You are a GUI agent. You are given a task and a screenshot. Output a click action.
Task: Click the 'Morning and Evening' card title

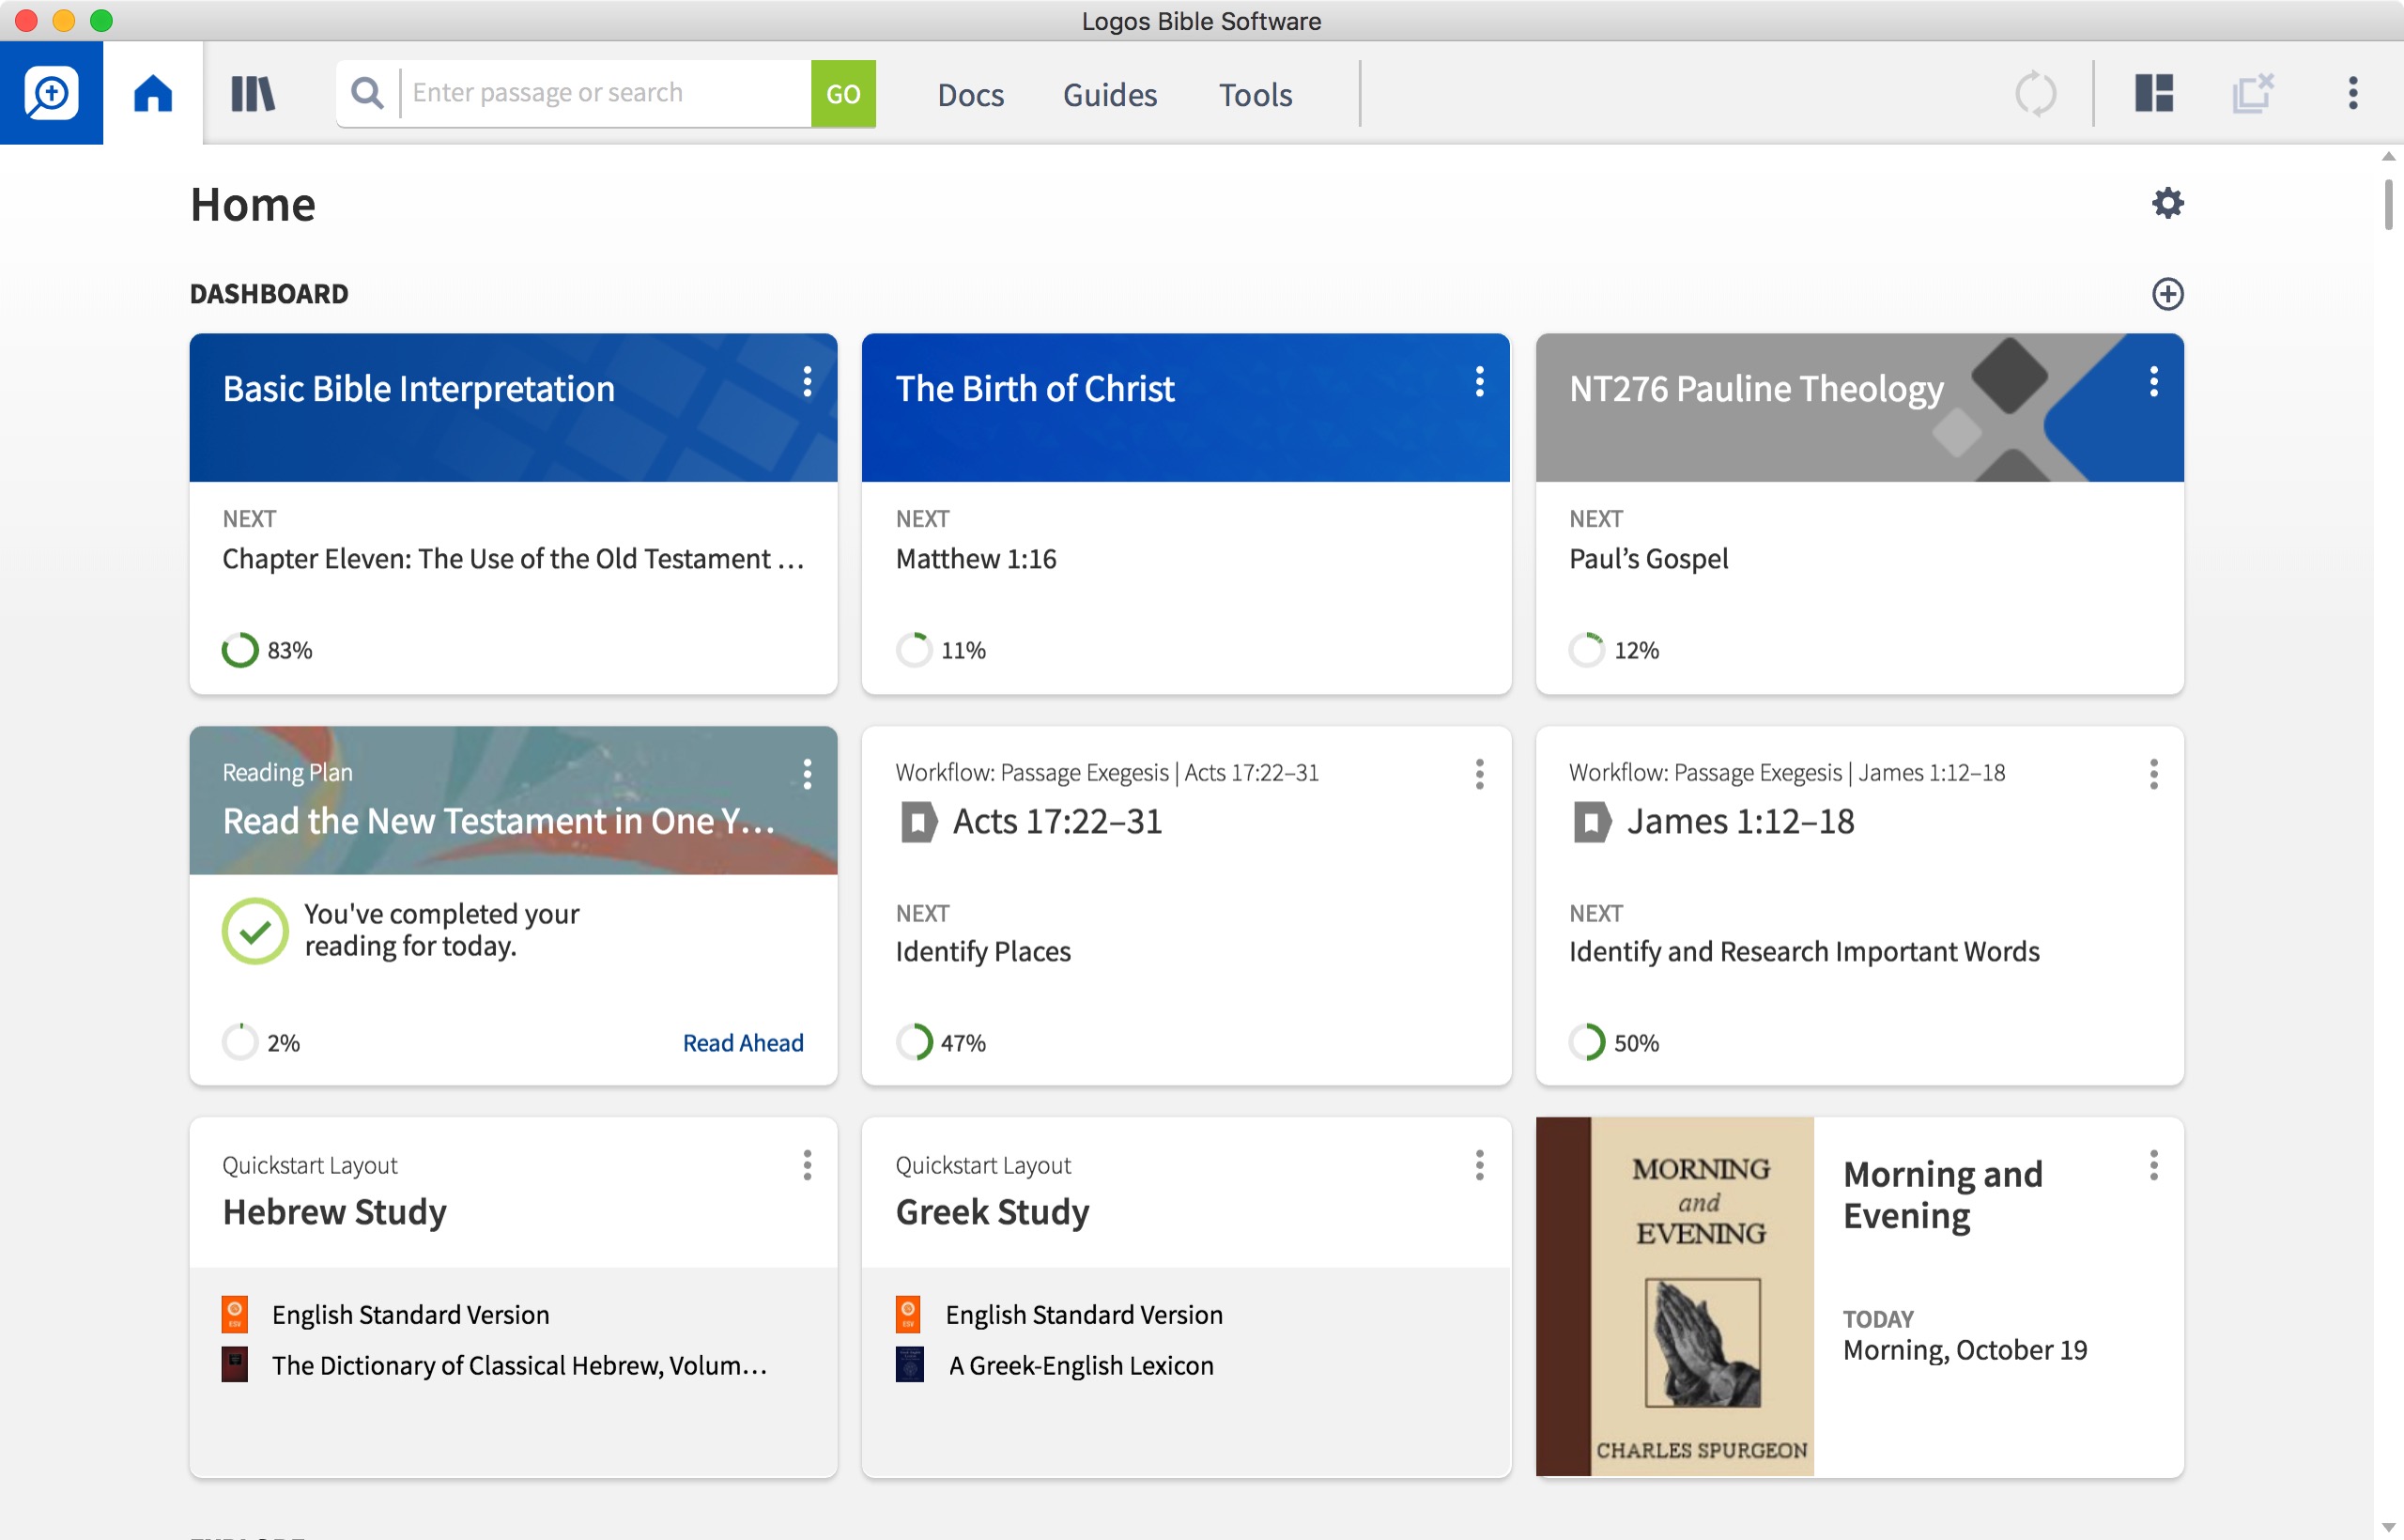point(1942,1195)
